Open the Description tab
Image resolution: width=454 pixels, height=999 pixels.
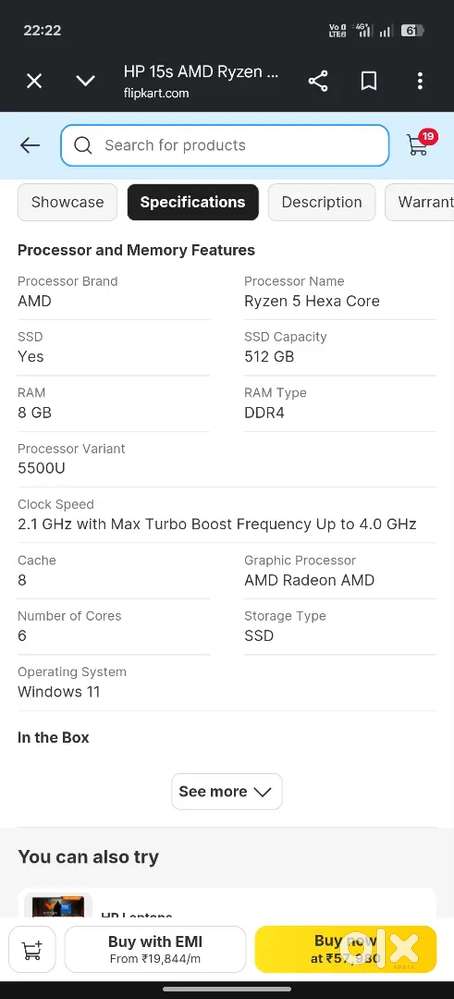pyautogui.click(x=322, y=202)
